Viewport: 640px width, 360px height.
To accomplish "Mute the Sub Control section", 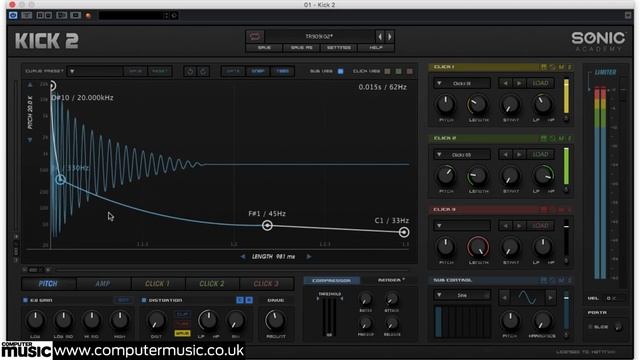I will click(x=561, y=280).
